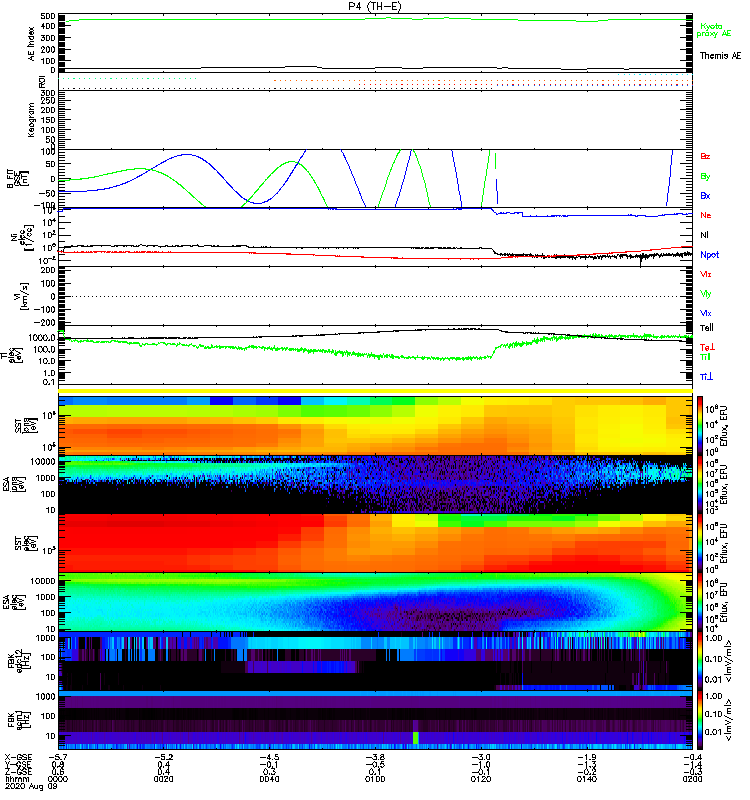Click the "Keogram" y-axis label
The height and width of the screenshot is (800, 750).
[x=31, y=119]
